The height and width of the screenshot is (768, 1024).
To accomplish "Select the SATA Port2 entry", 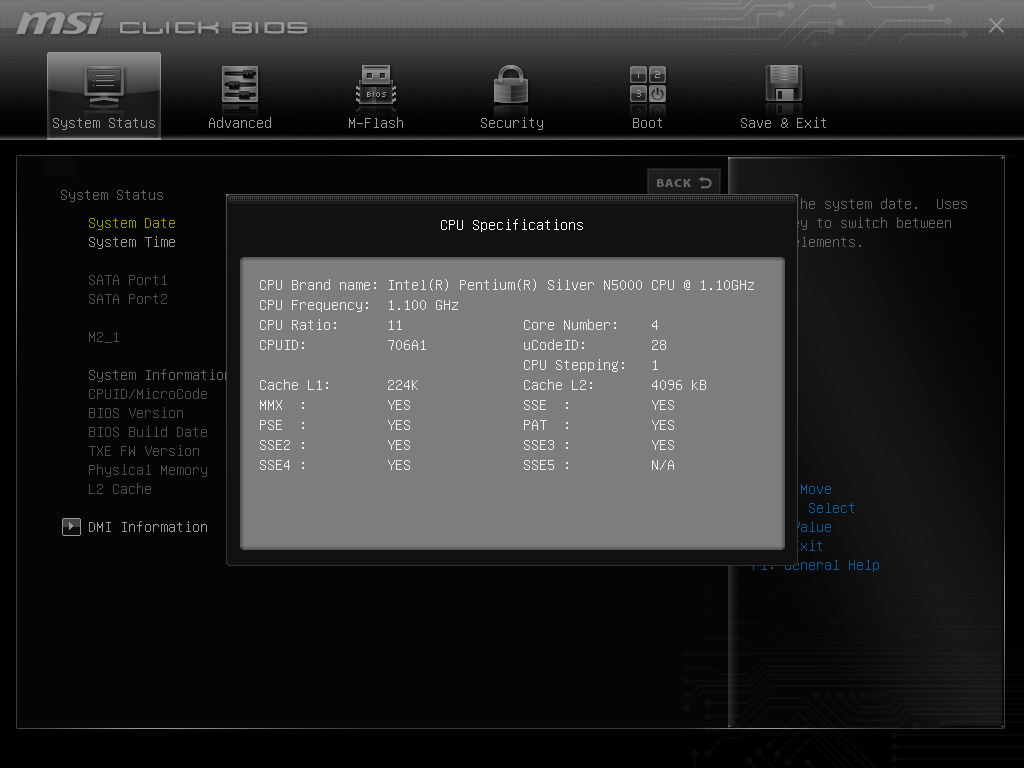I will (x=128, y=299).
